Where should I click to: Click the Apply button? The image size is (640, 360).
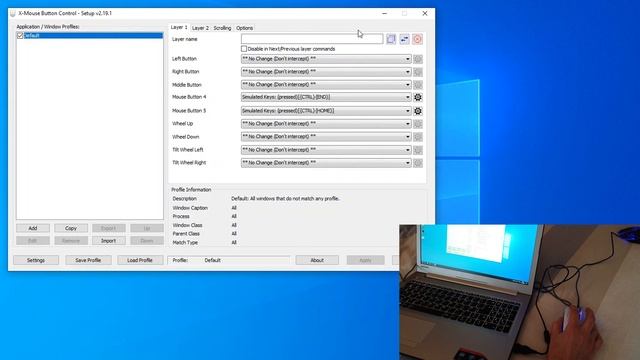(x=365, y=260)
